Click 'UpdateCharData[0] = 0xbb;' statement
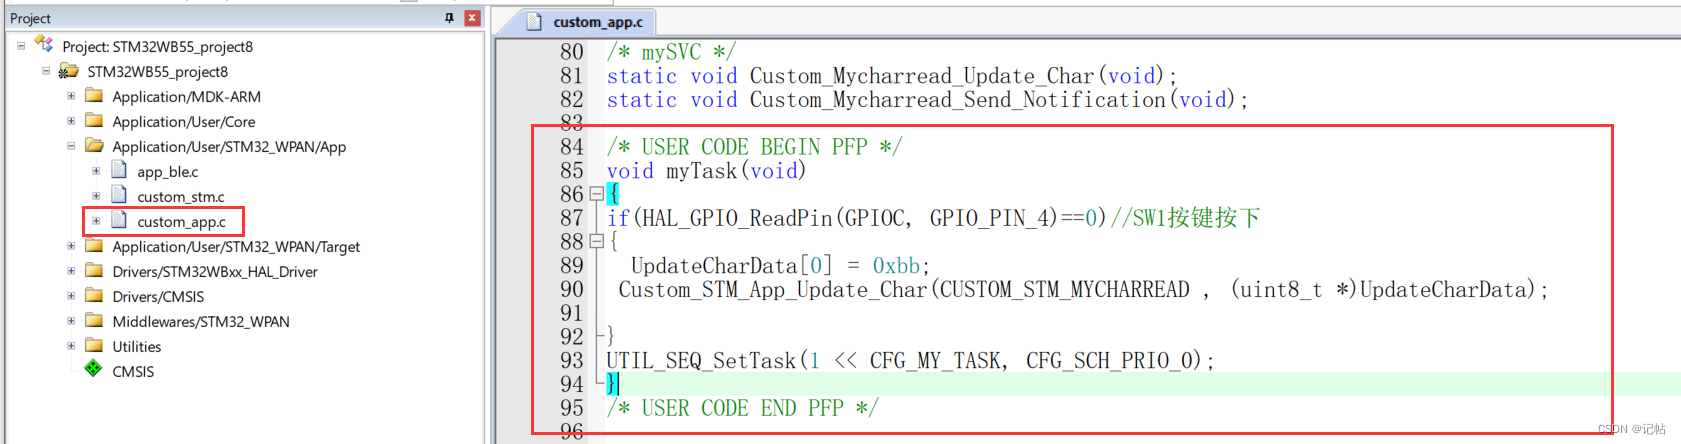Viewport: 1681px width, 444px height. click(x=780, y=266)
